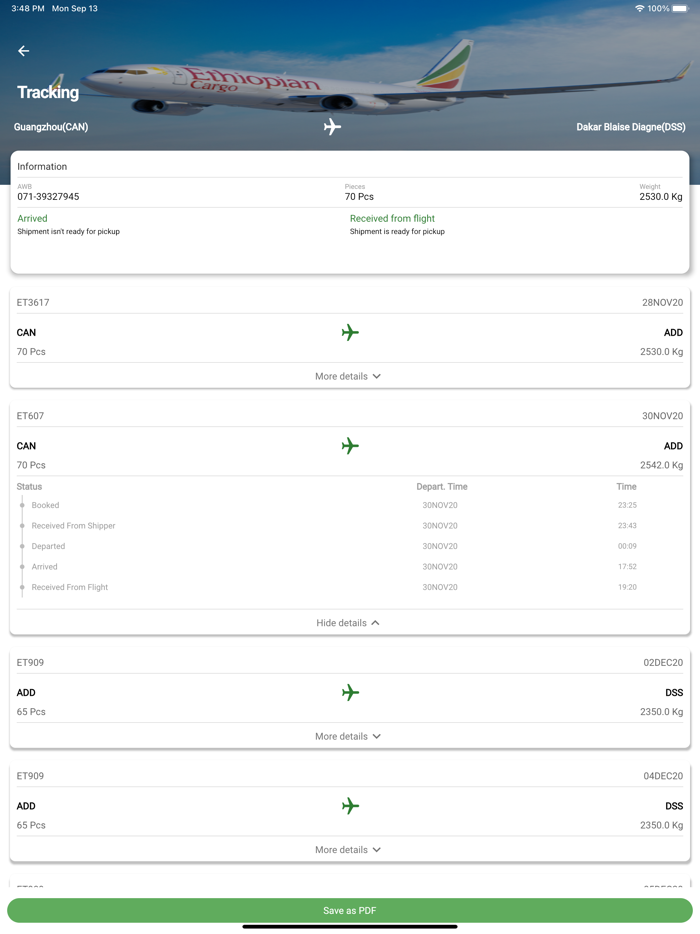The width and height of the screenshot is (700, 934).
Task: Tap the green plane icon on ET607 card
Action: click(350, 446)
